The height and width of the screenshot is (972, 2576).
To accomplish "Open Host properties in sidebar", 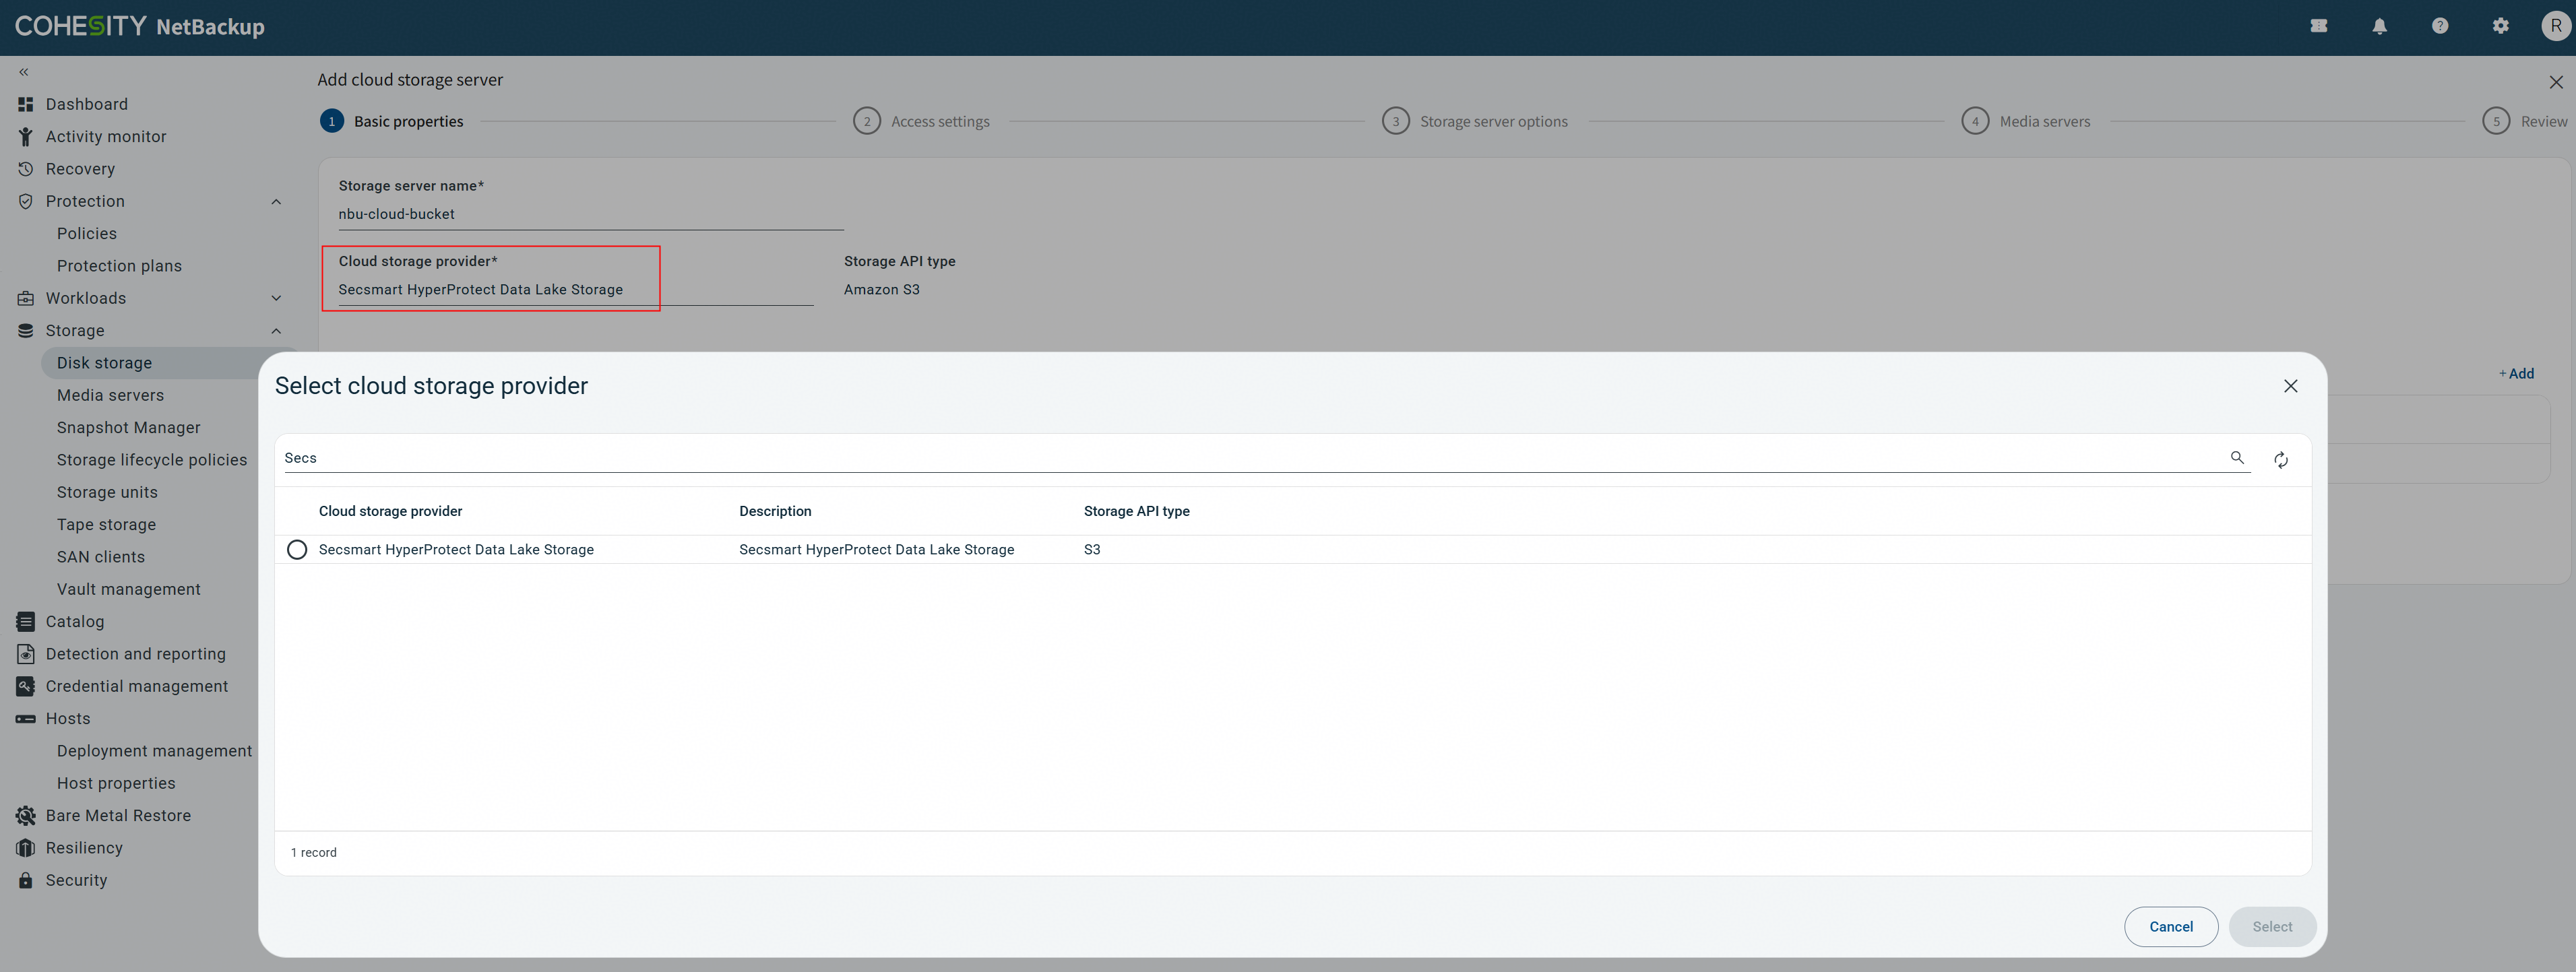I will click(x=116, y=784).
